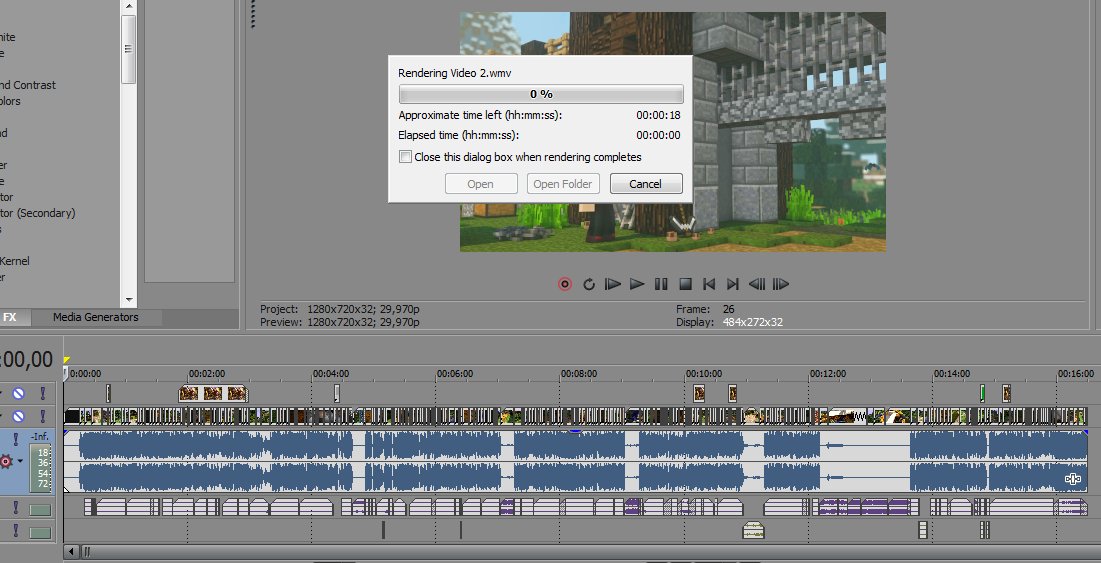Open the dropdown beside the arm record icon
This screenshot has width=1101, height=563.
[20, 461]
